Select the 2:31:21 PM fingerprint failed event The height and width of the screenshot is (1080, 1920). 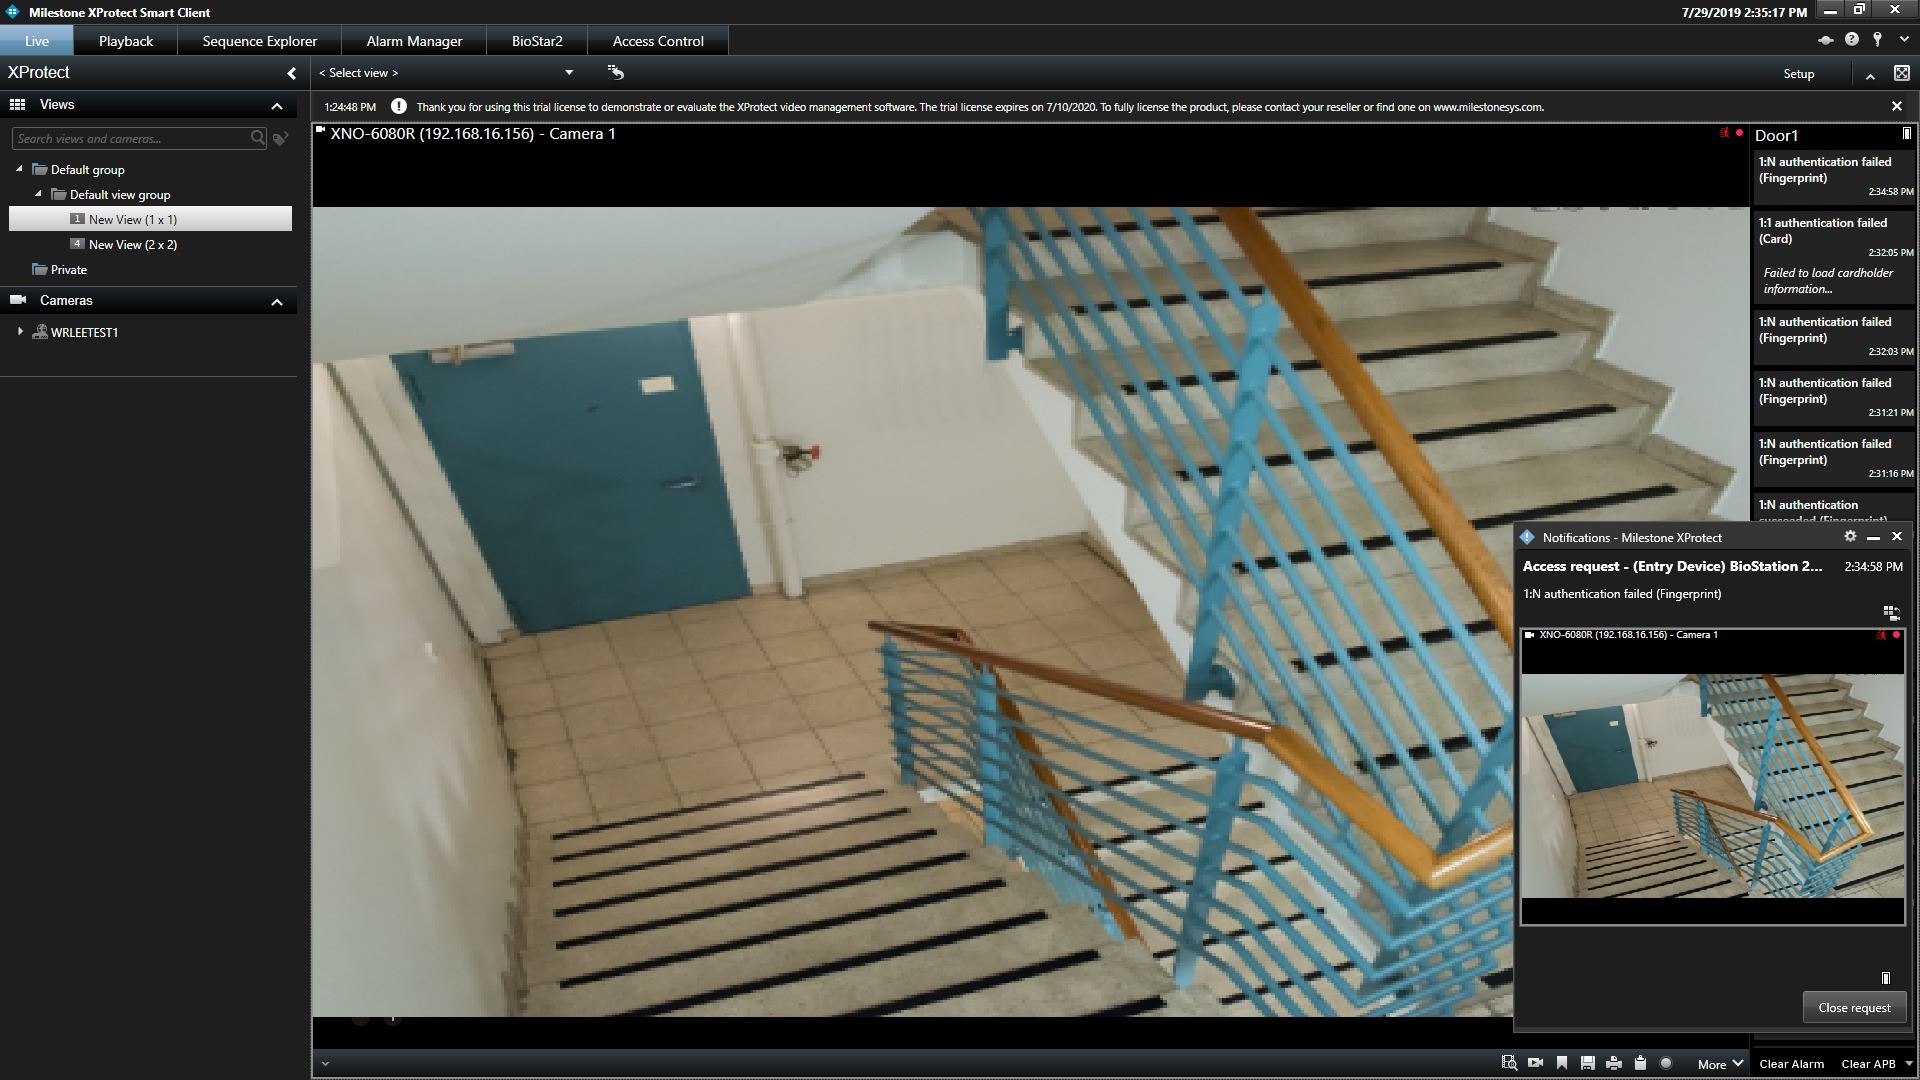pyautogui.click(x=1835, y=397)
